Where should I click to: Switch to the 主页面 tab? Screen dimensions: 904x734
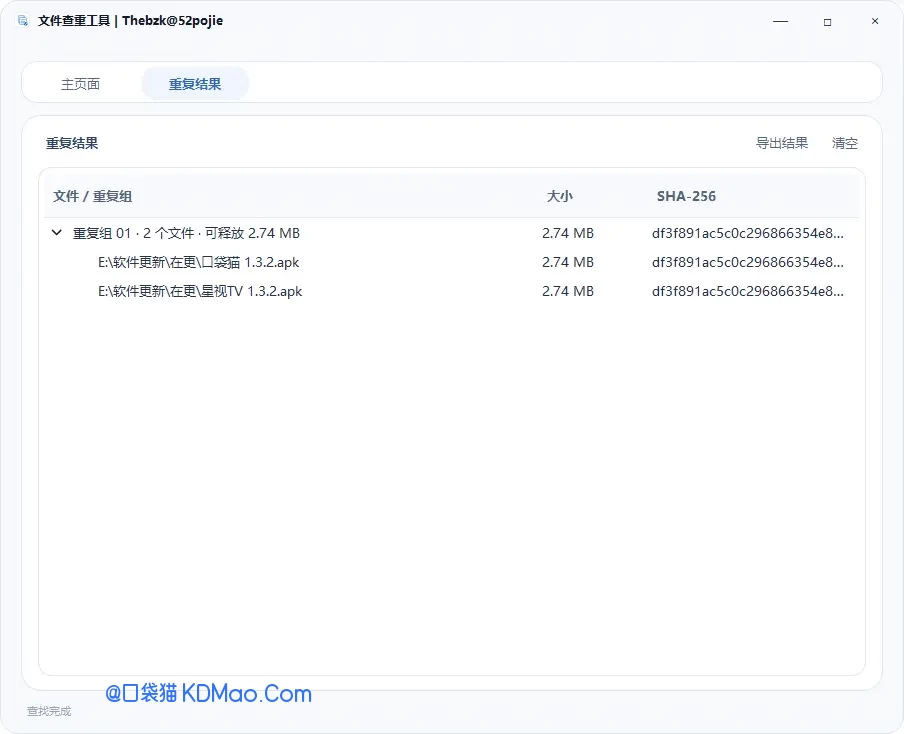pos(81,84)
